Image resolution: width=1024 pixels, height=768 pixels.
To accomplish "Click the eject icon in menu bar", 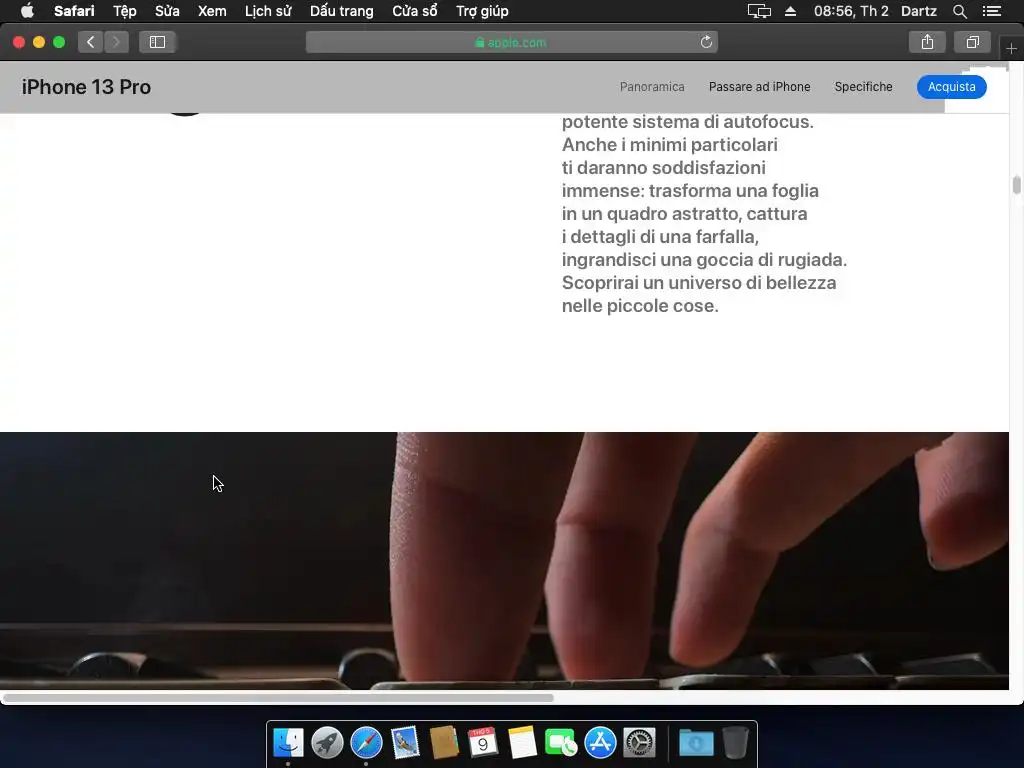I will pos(790,11).
